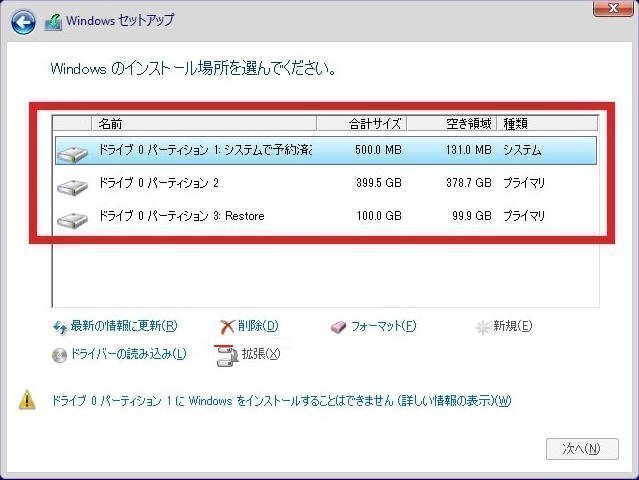Select ドライブ 0 パーティション 3: Restore row name
Image resolution: width=639 pixels, height=480 pixels.
point(182,216)
